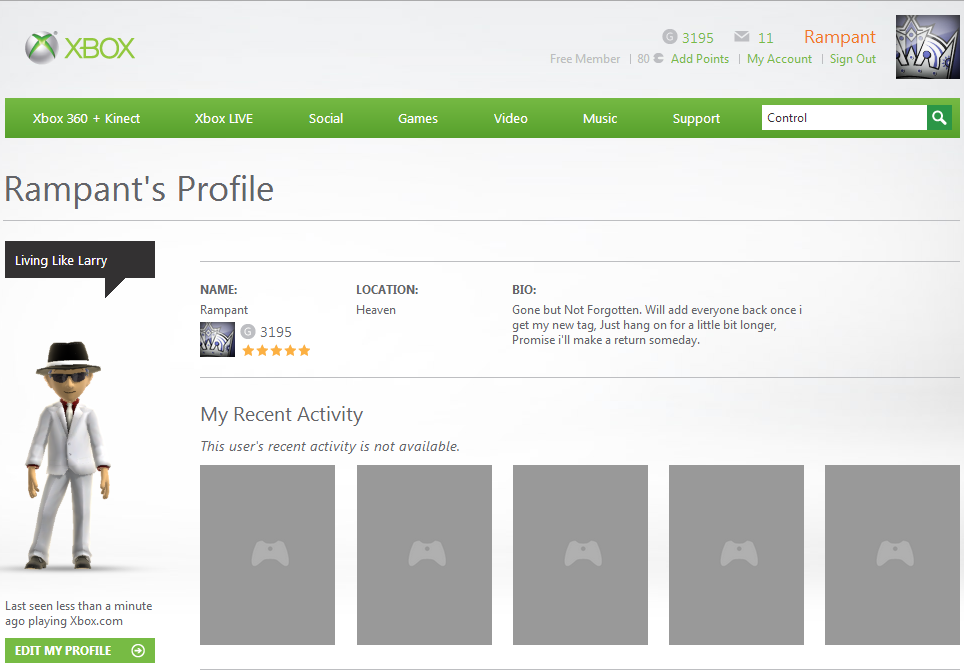The width and height of the screenshot is (964, 672).
Task: Click the recent activity not available message
Action: [330, 446]
